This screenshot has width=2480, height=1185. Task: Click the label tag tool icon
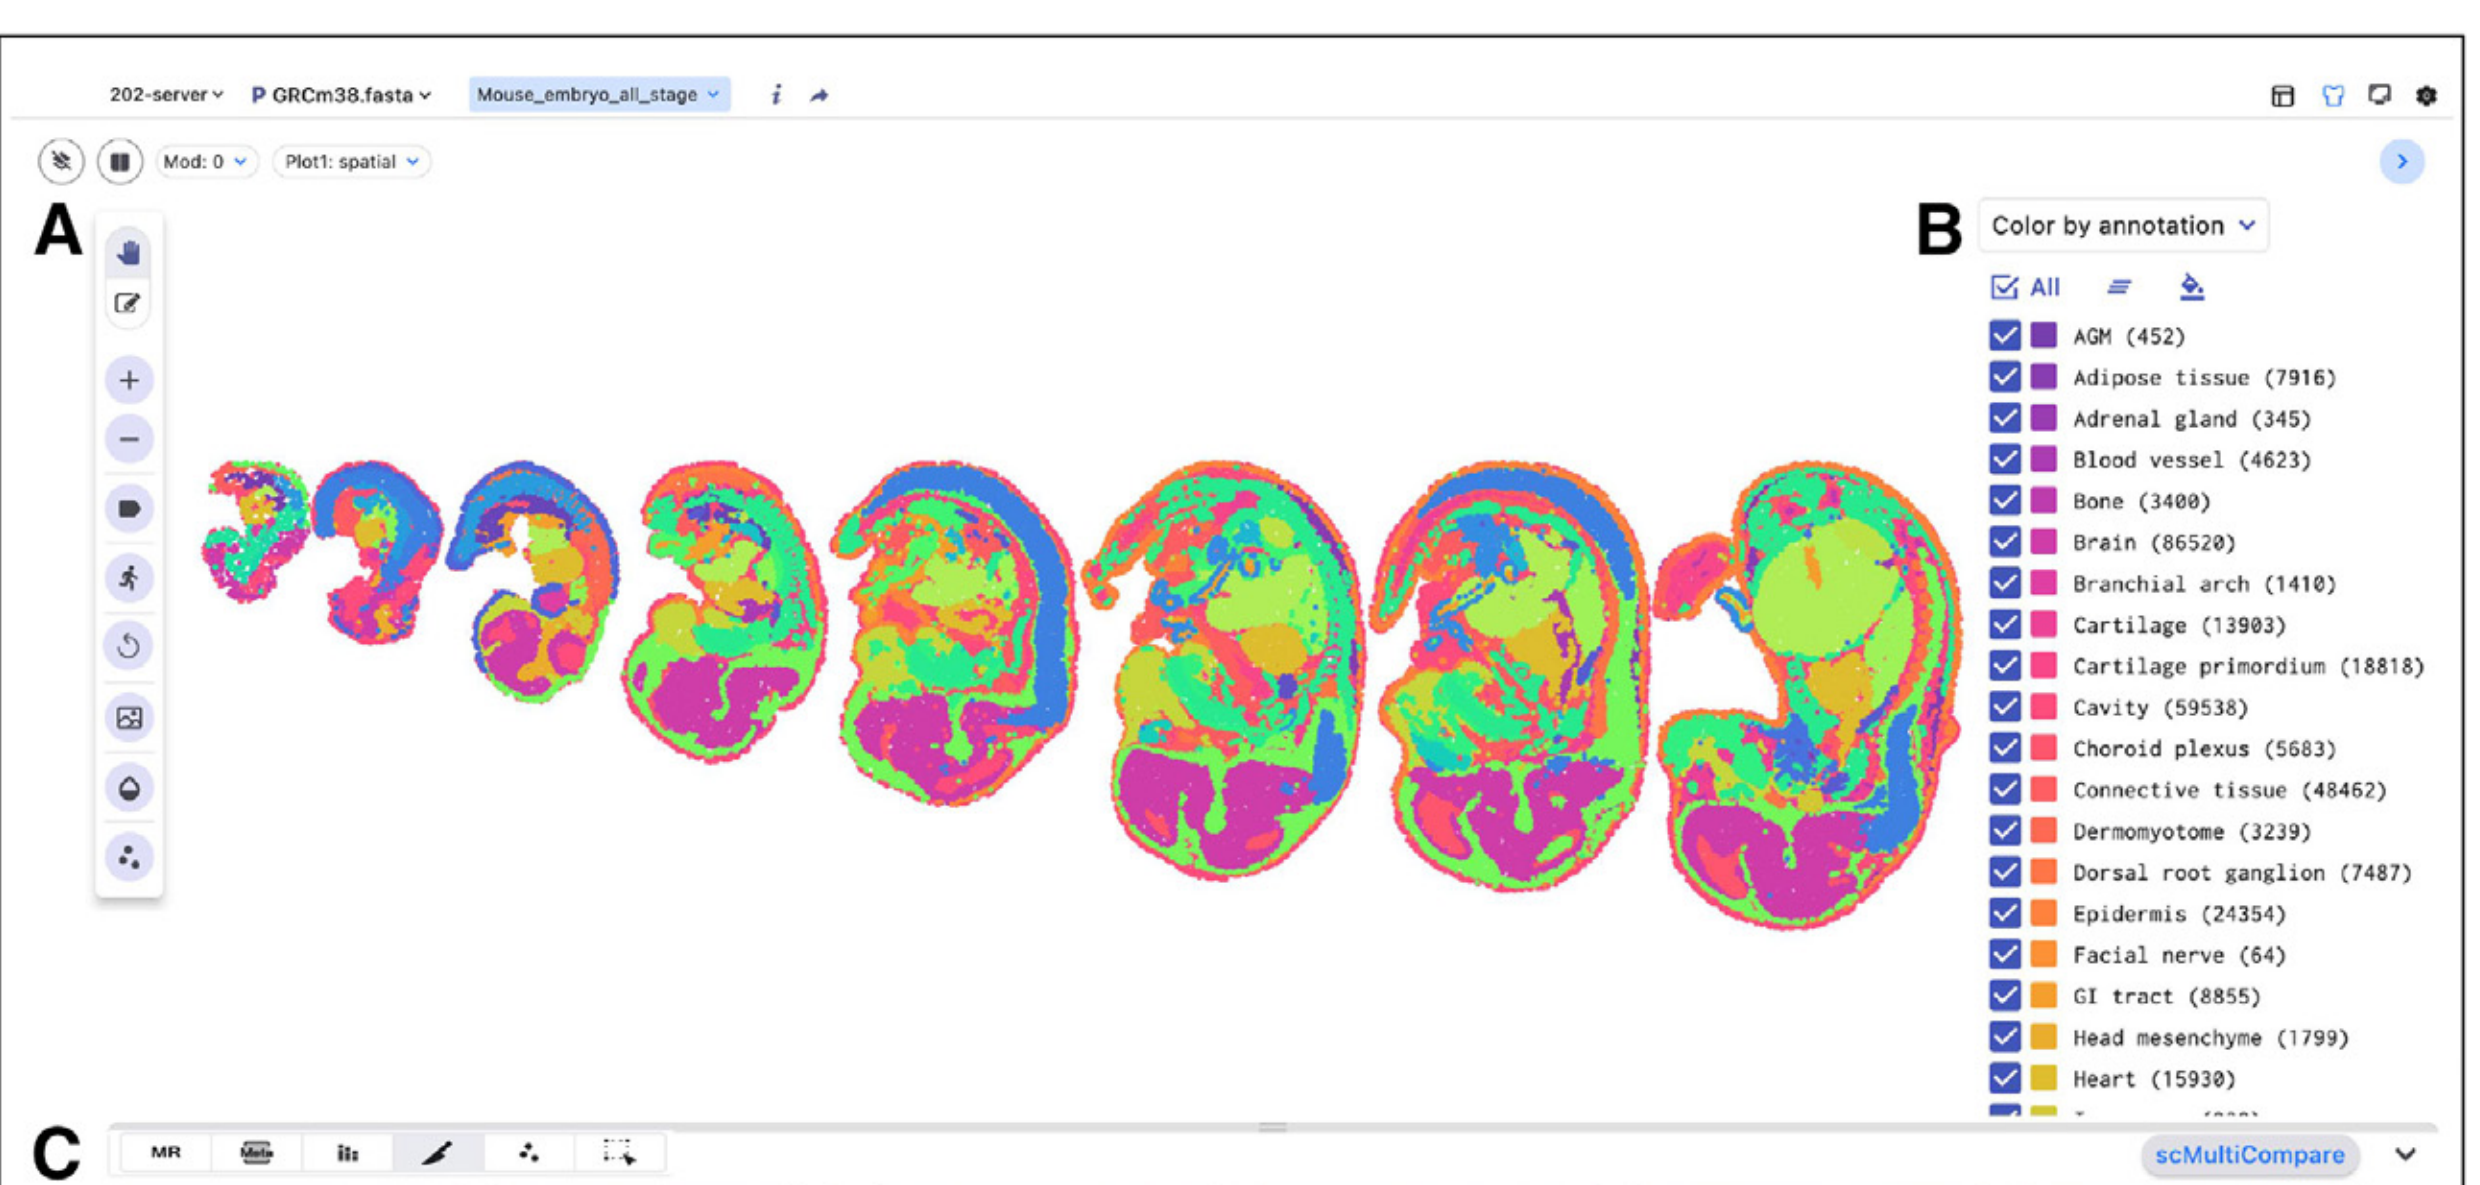coord(129,508)
